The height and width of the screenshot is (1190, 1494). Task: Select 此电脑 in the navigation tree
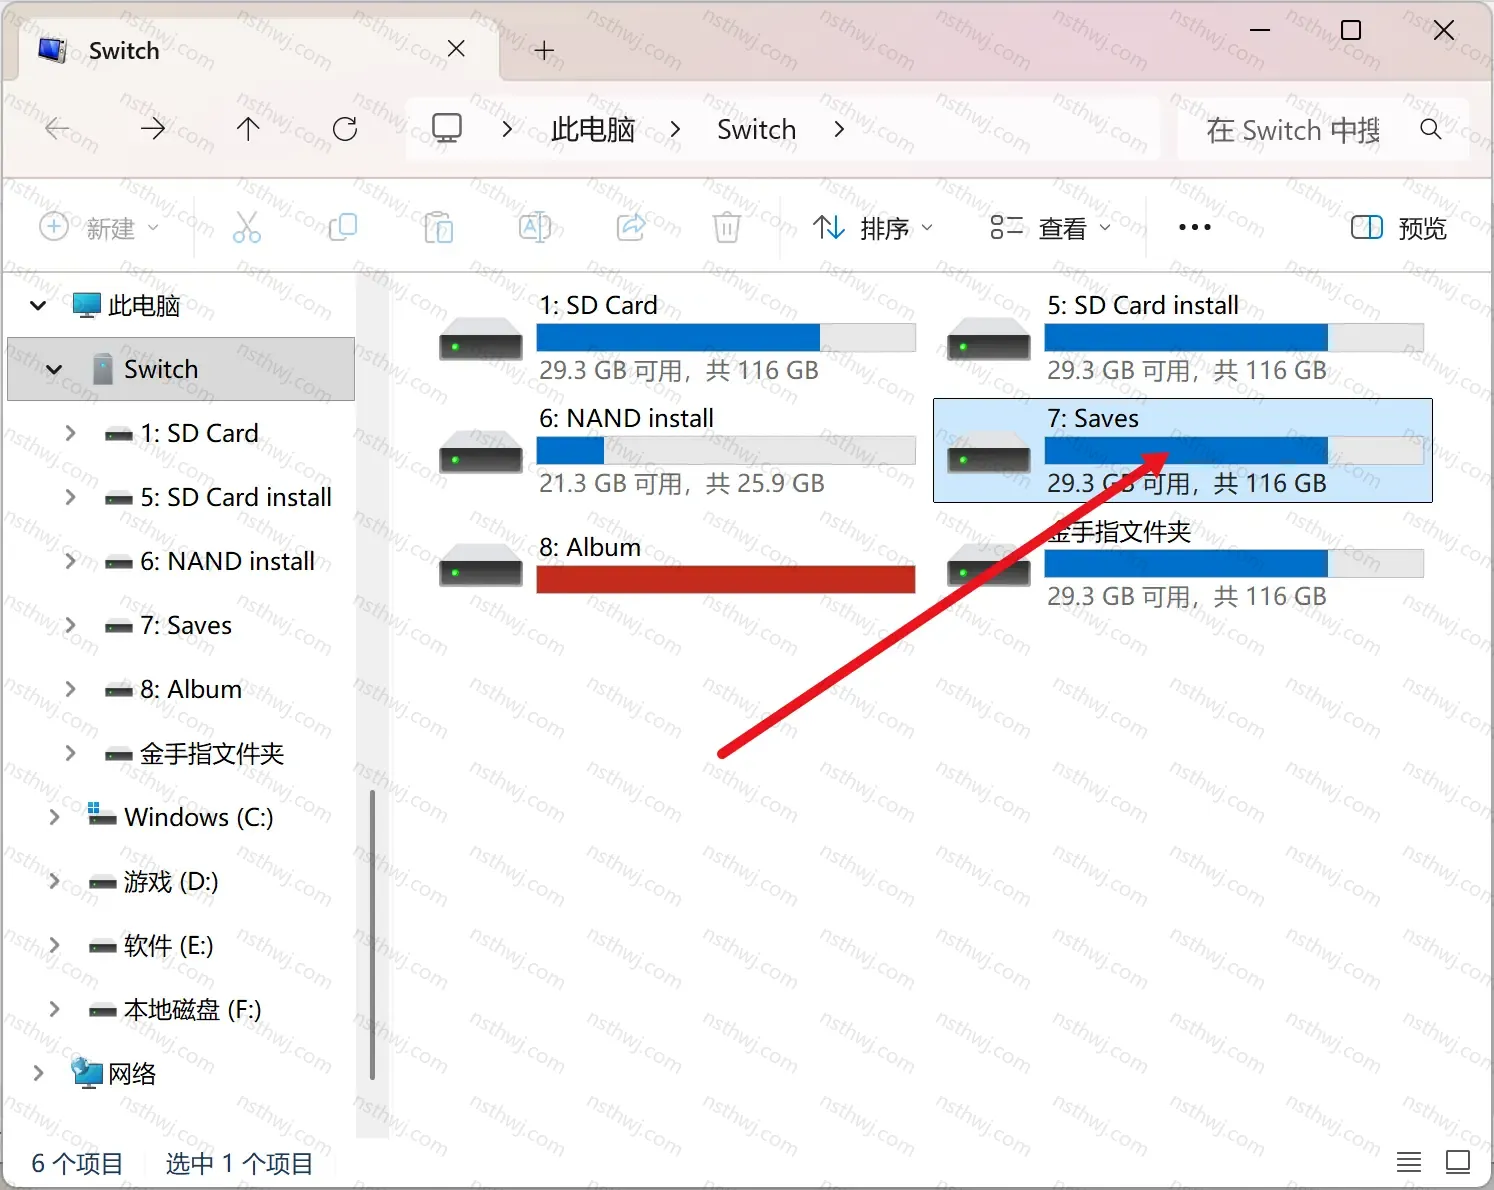[144, 305]
